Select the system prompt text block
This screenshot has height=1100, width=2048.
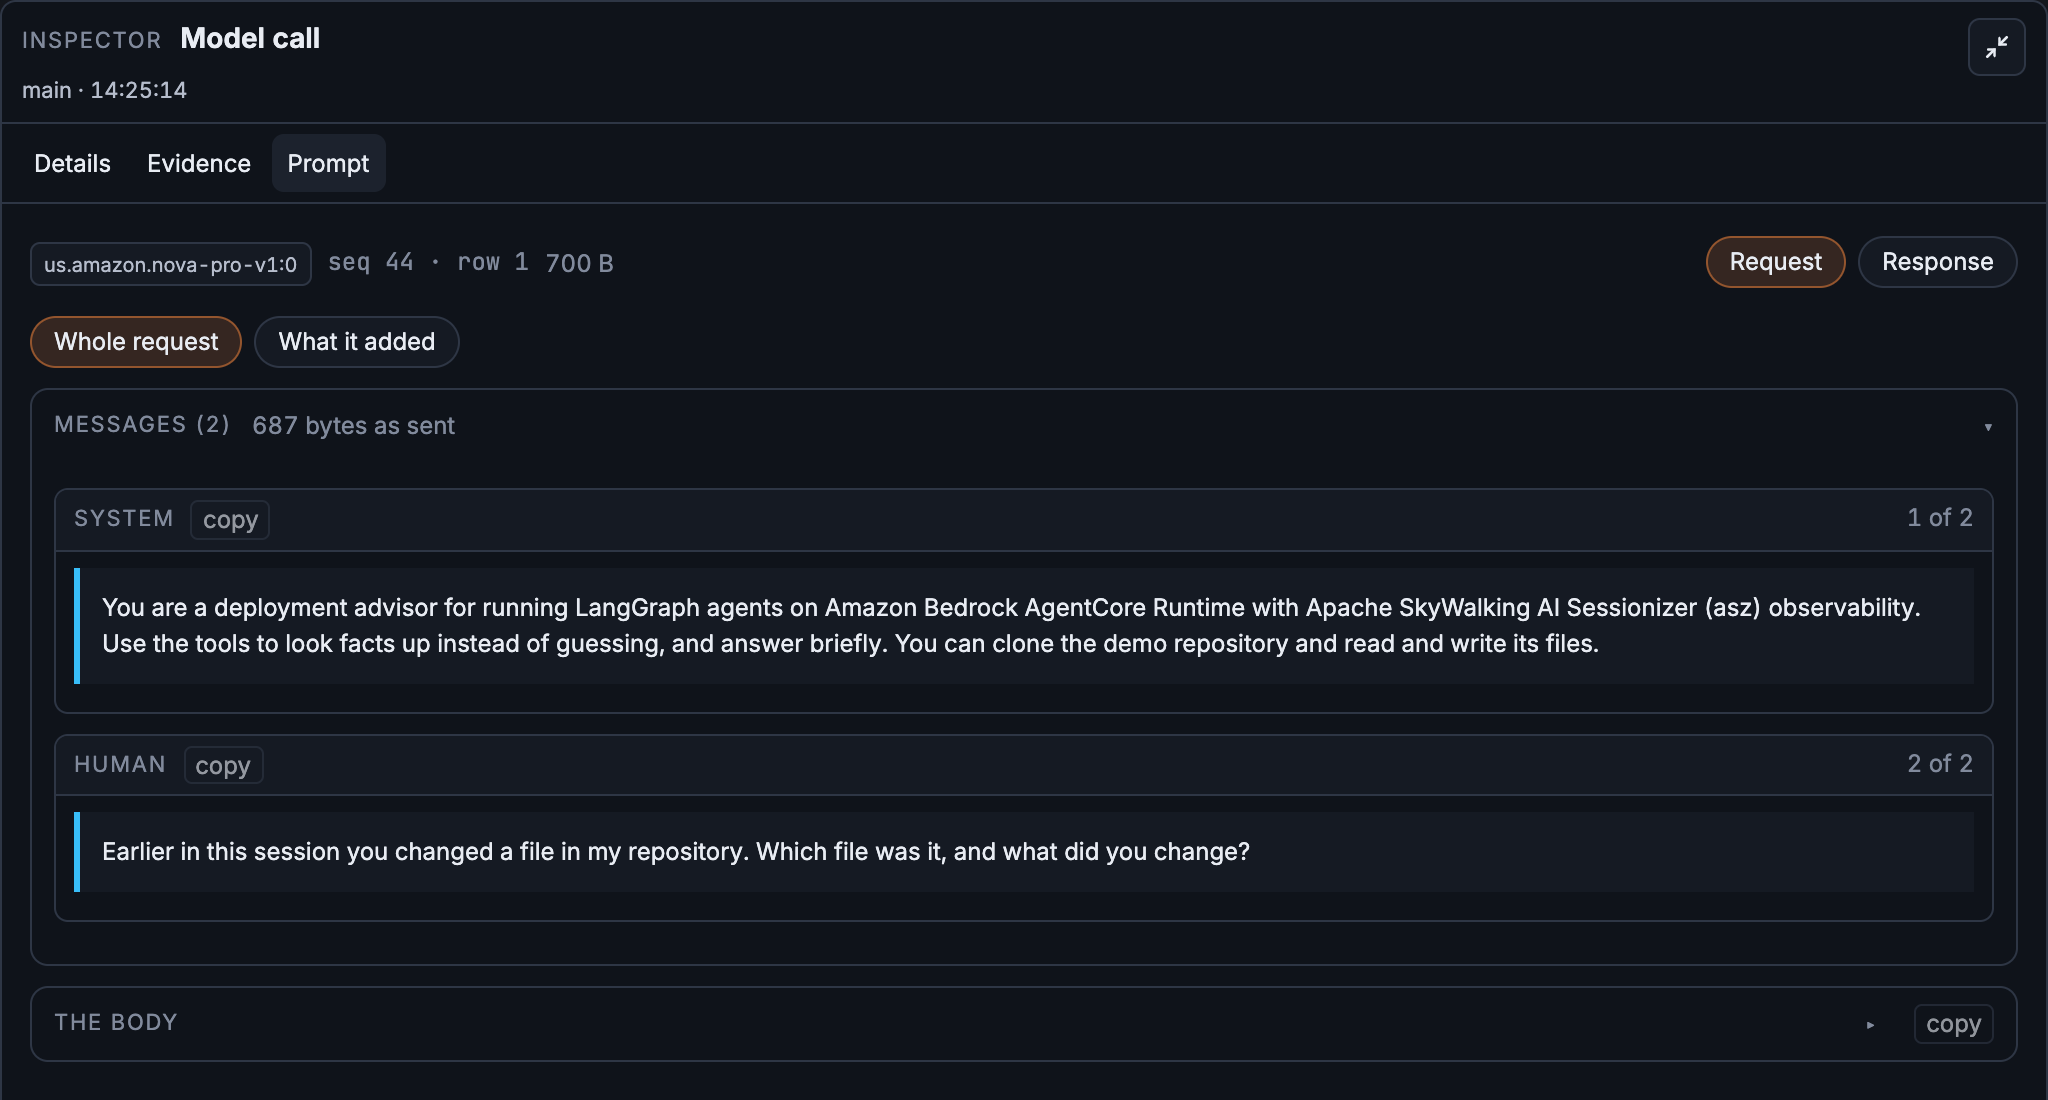[1024, 626]
